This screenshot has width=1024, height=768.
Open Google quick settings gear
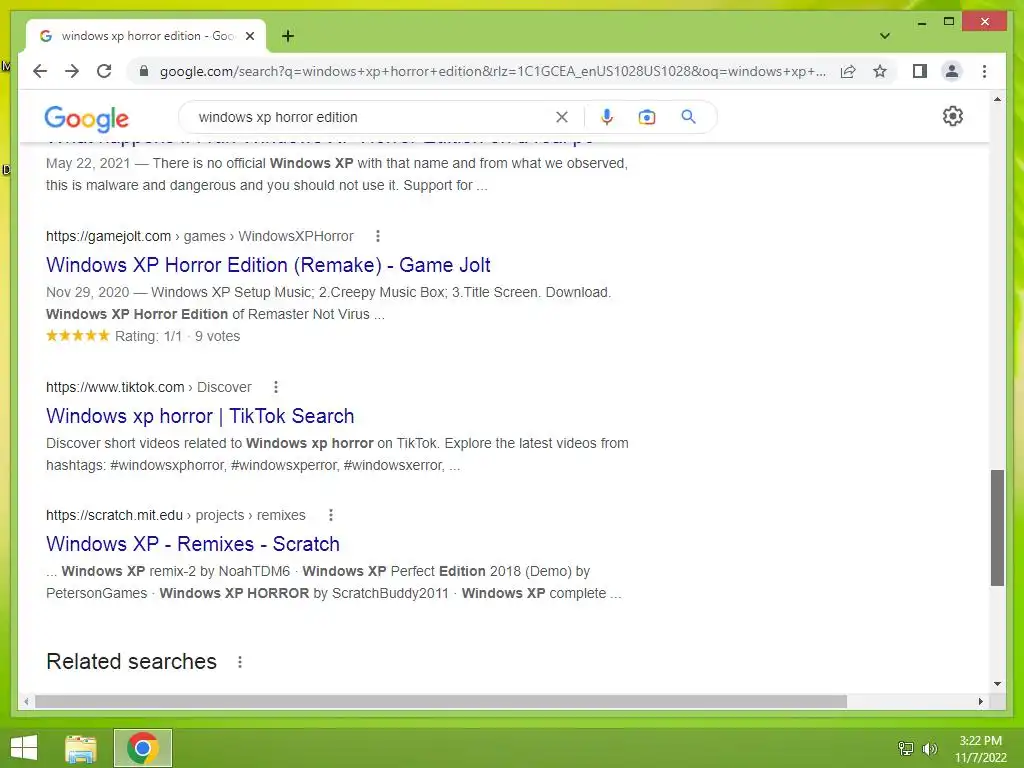(953, 116)
